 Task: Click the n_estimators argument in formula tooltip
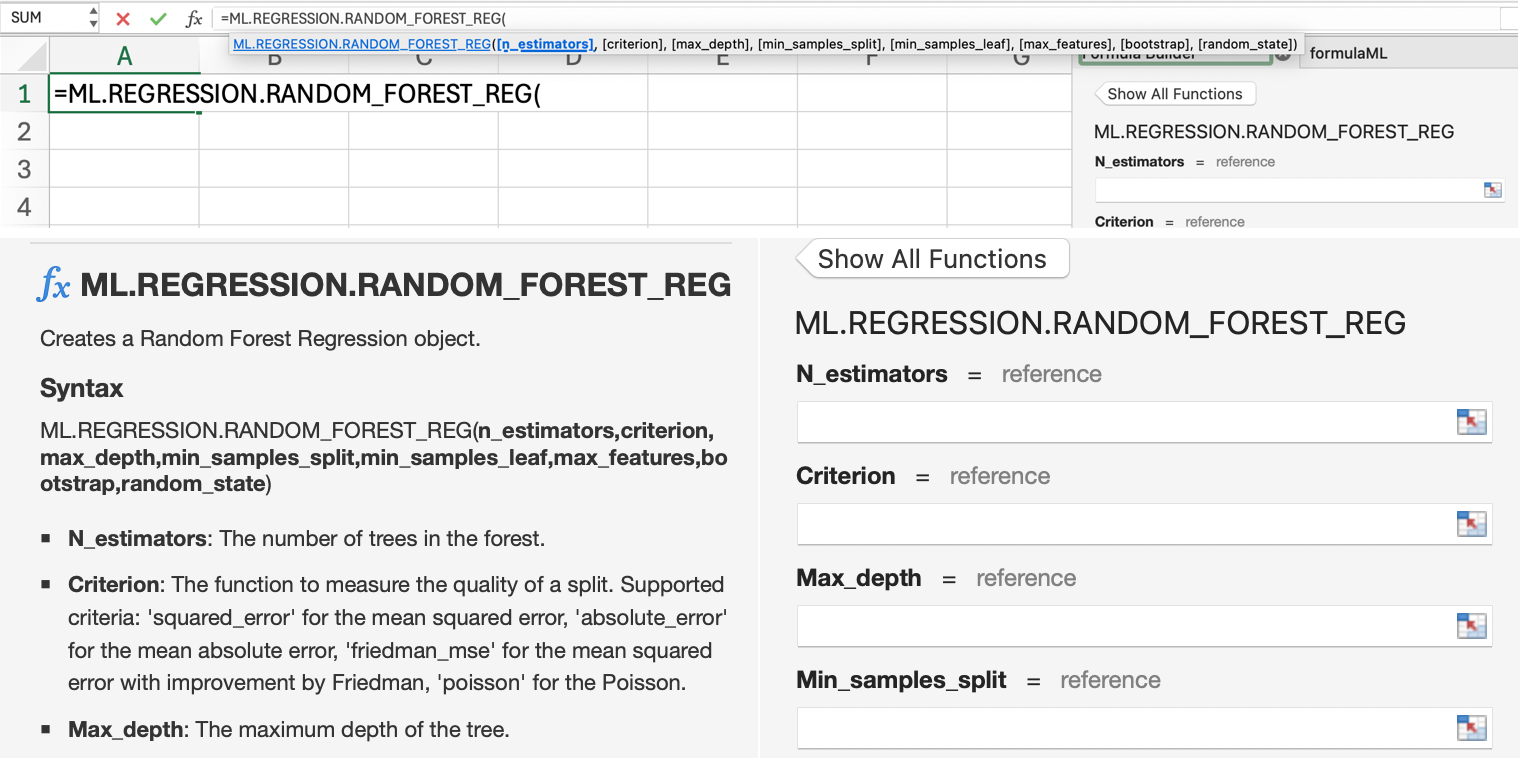(x=546, y=44)
